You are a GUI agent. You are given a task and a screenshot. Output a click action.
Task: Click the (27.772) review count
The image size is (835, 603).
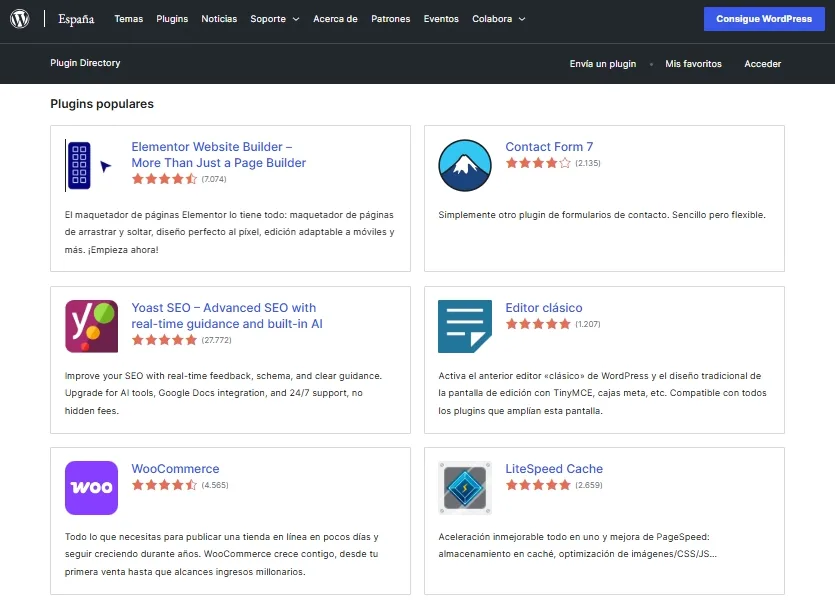216,340
